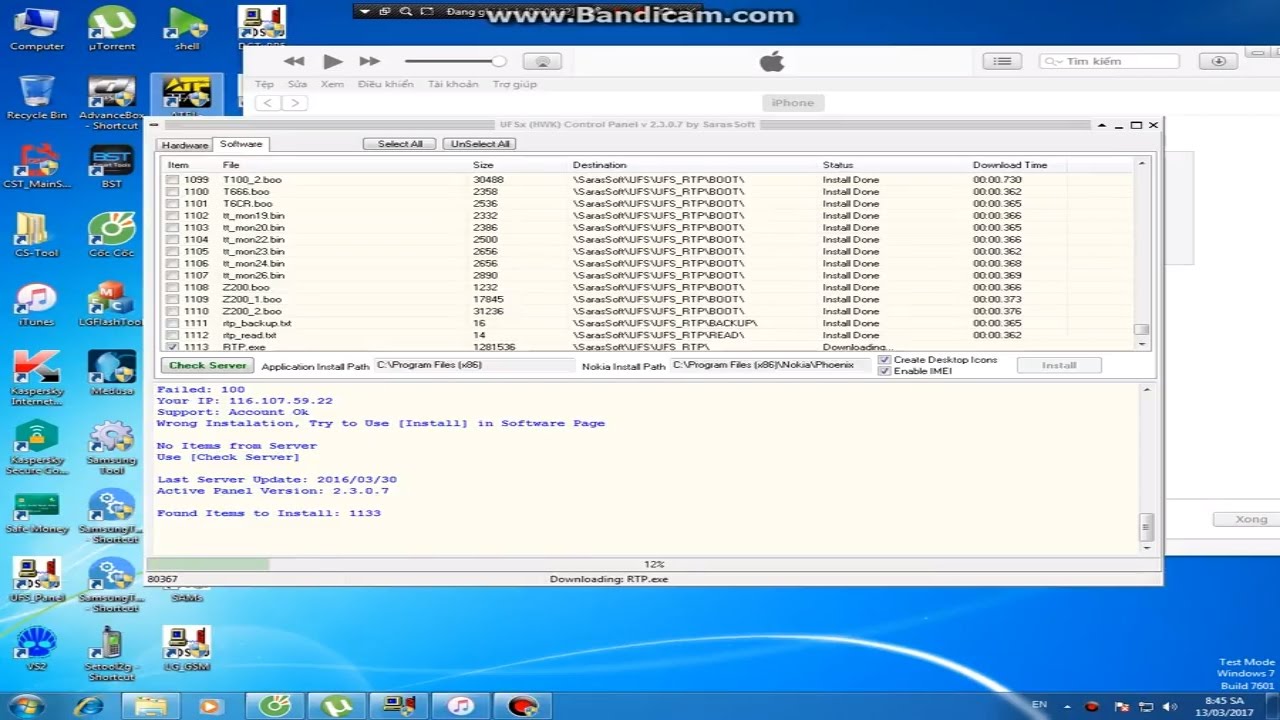Click the iTunes back navigation arrow

[x=269, y=103]
